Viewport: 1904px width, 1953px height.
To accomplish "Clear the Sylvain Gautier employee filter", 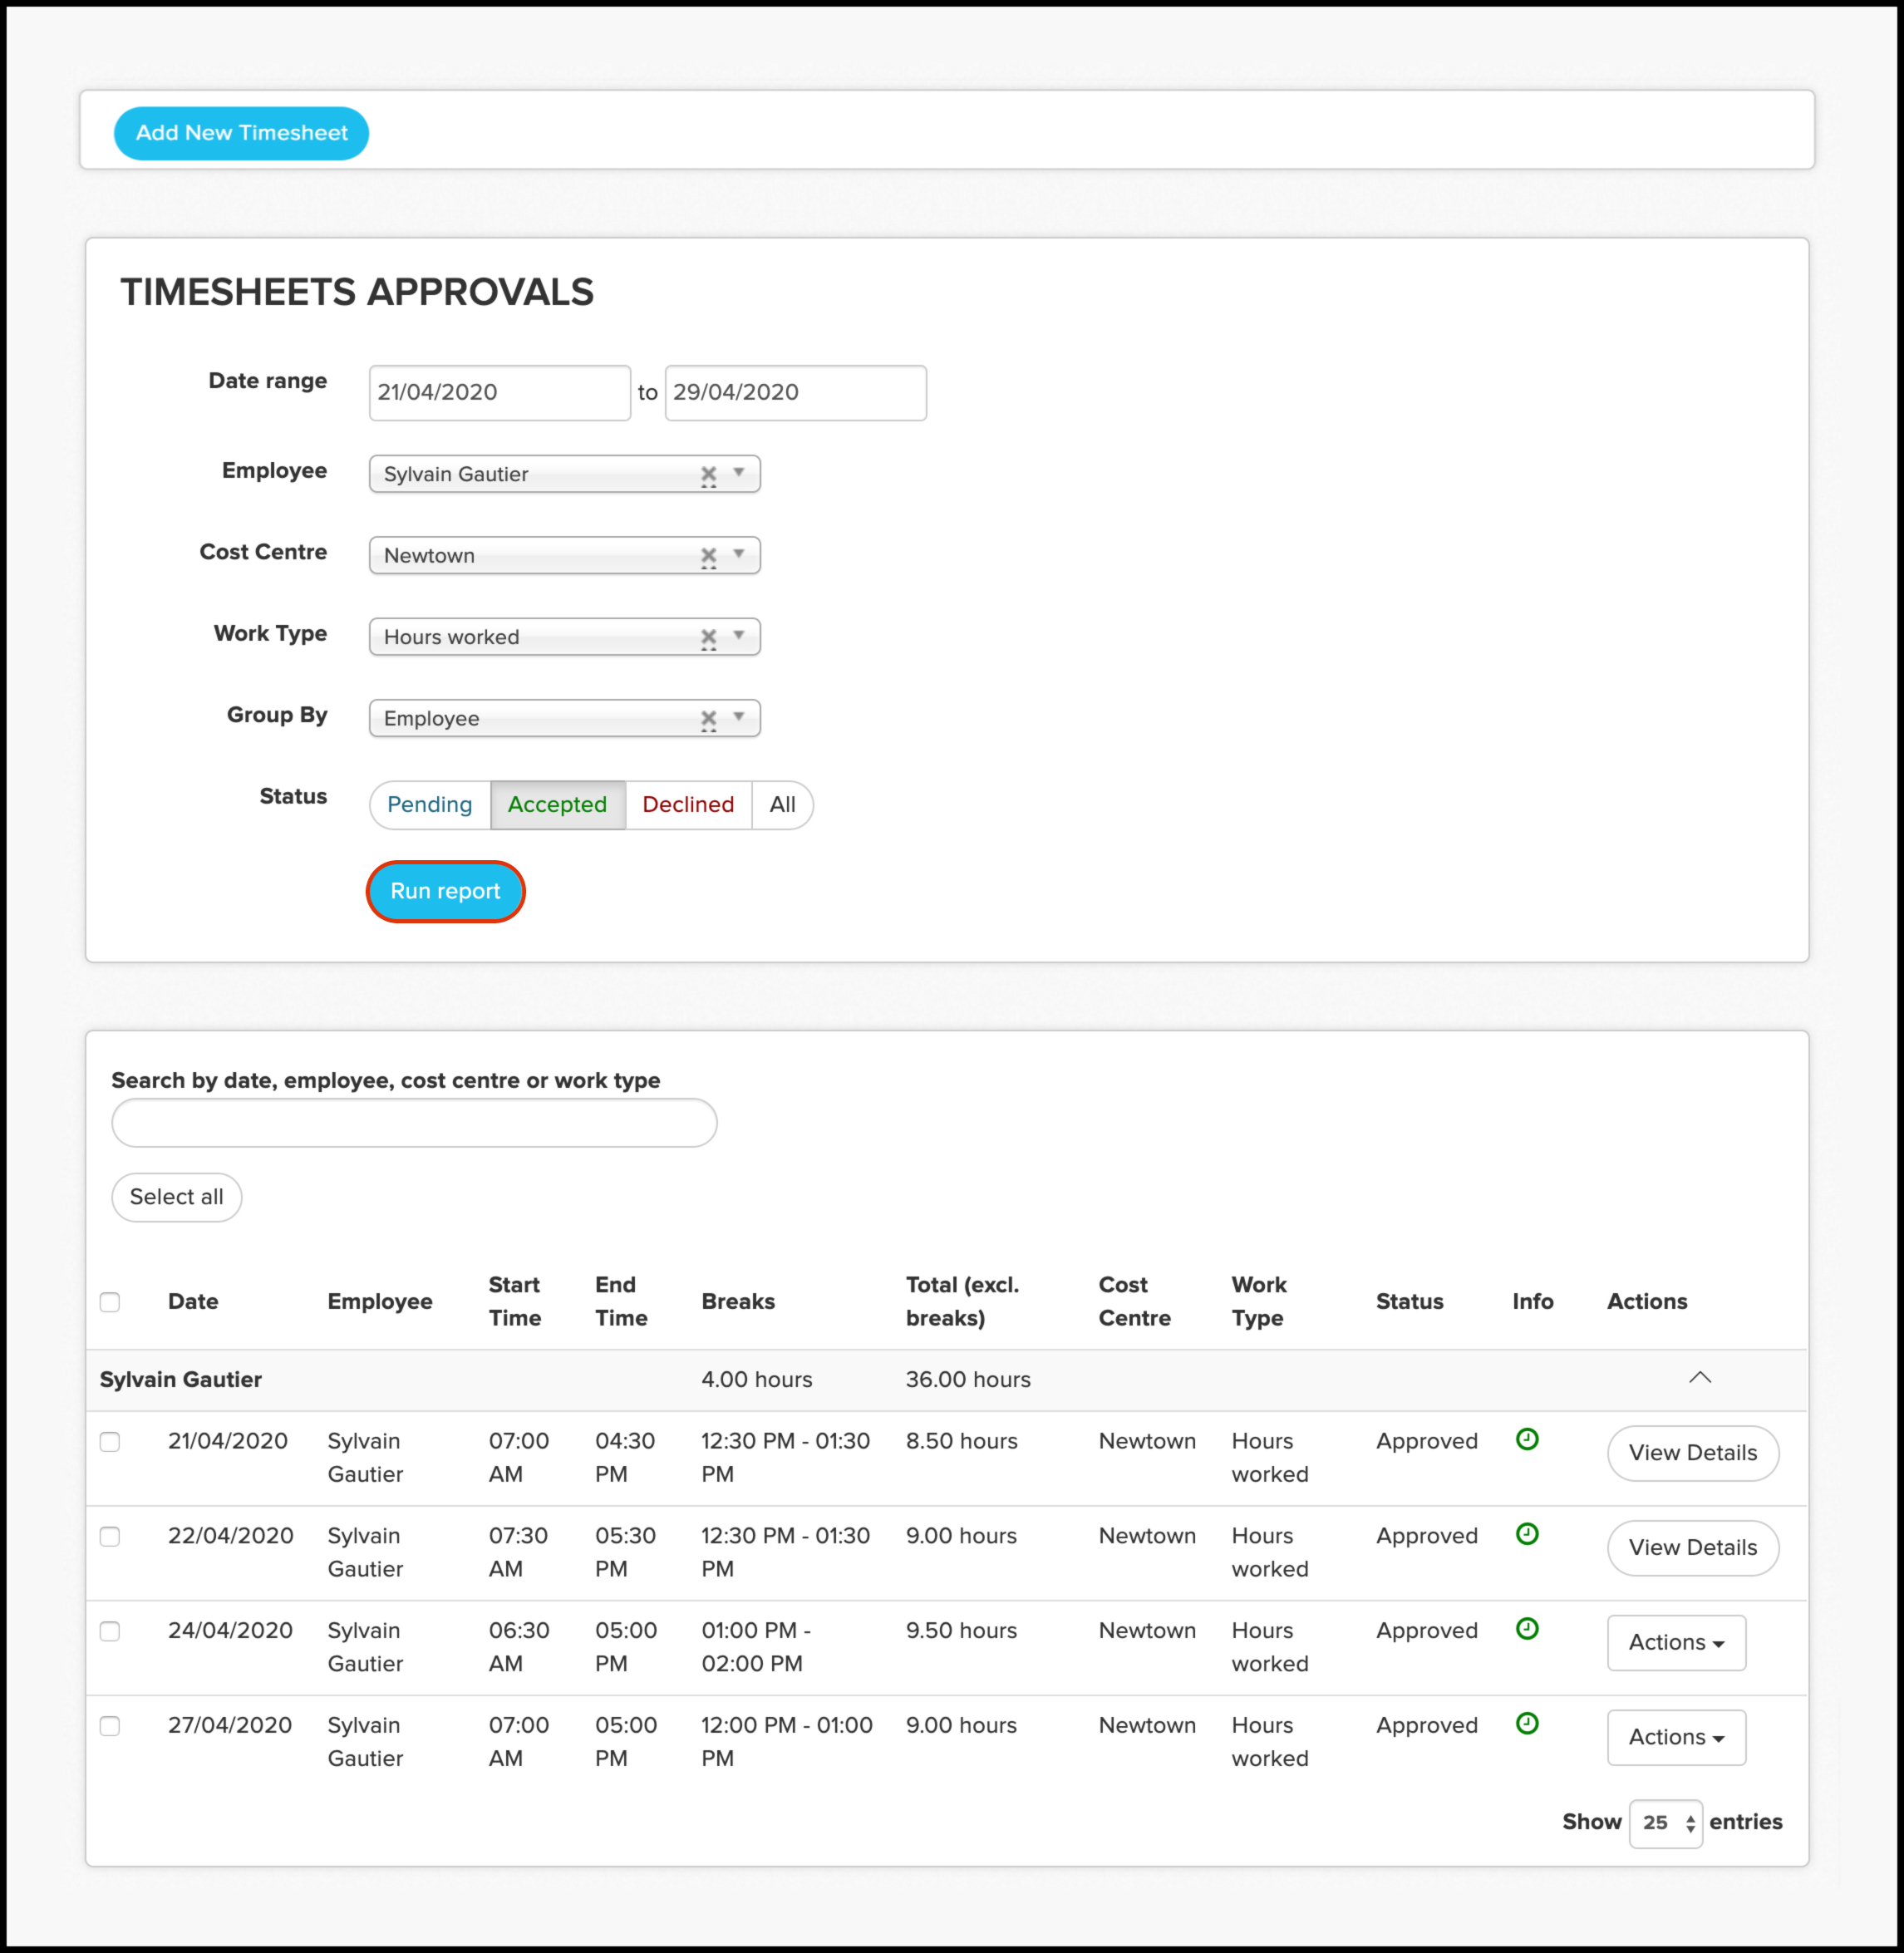I will coord(708,474).
